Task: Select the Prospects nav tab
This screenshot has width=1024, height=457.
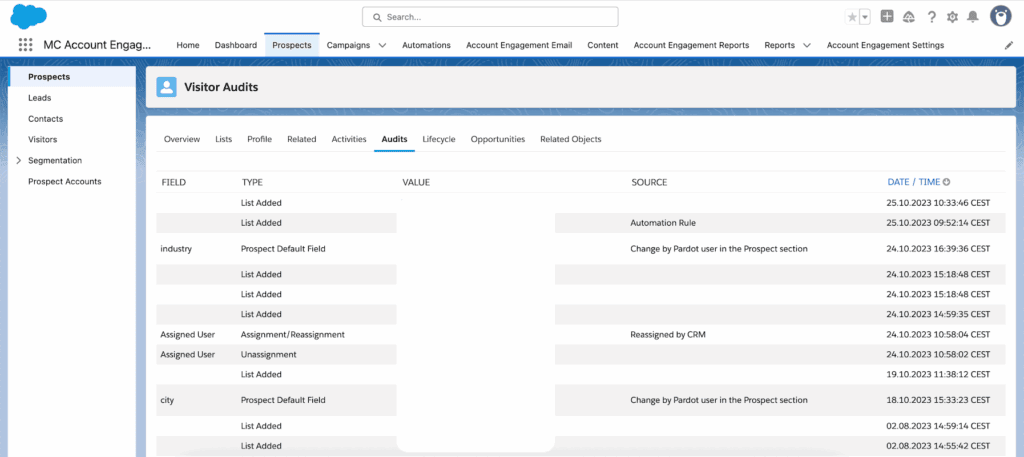Action: click(292, 45)
